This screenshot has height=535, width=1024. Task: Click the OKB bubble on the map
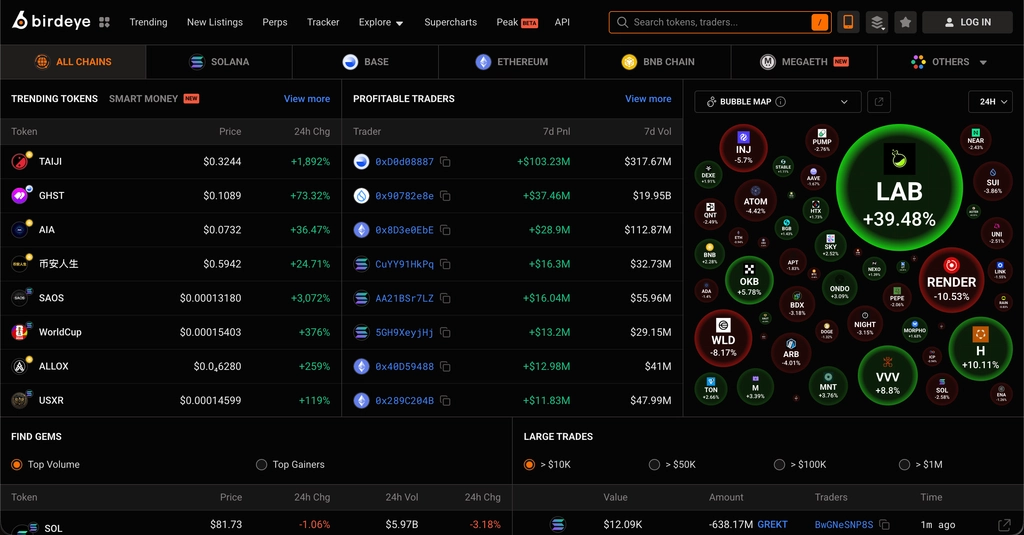pyautogui.click(x=749, y=281)
